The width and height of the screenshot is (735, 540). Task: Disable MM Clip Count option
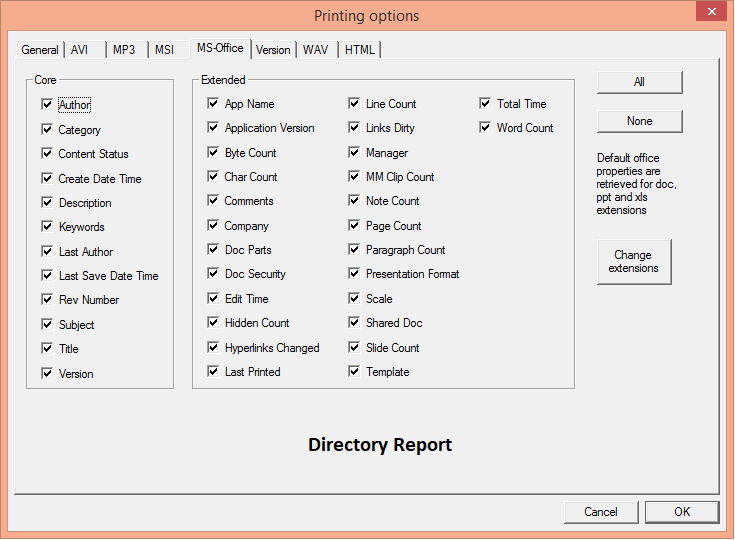[354, 176]
